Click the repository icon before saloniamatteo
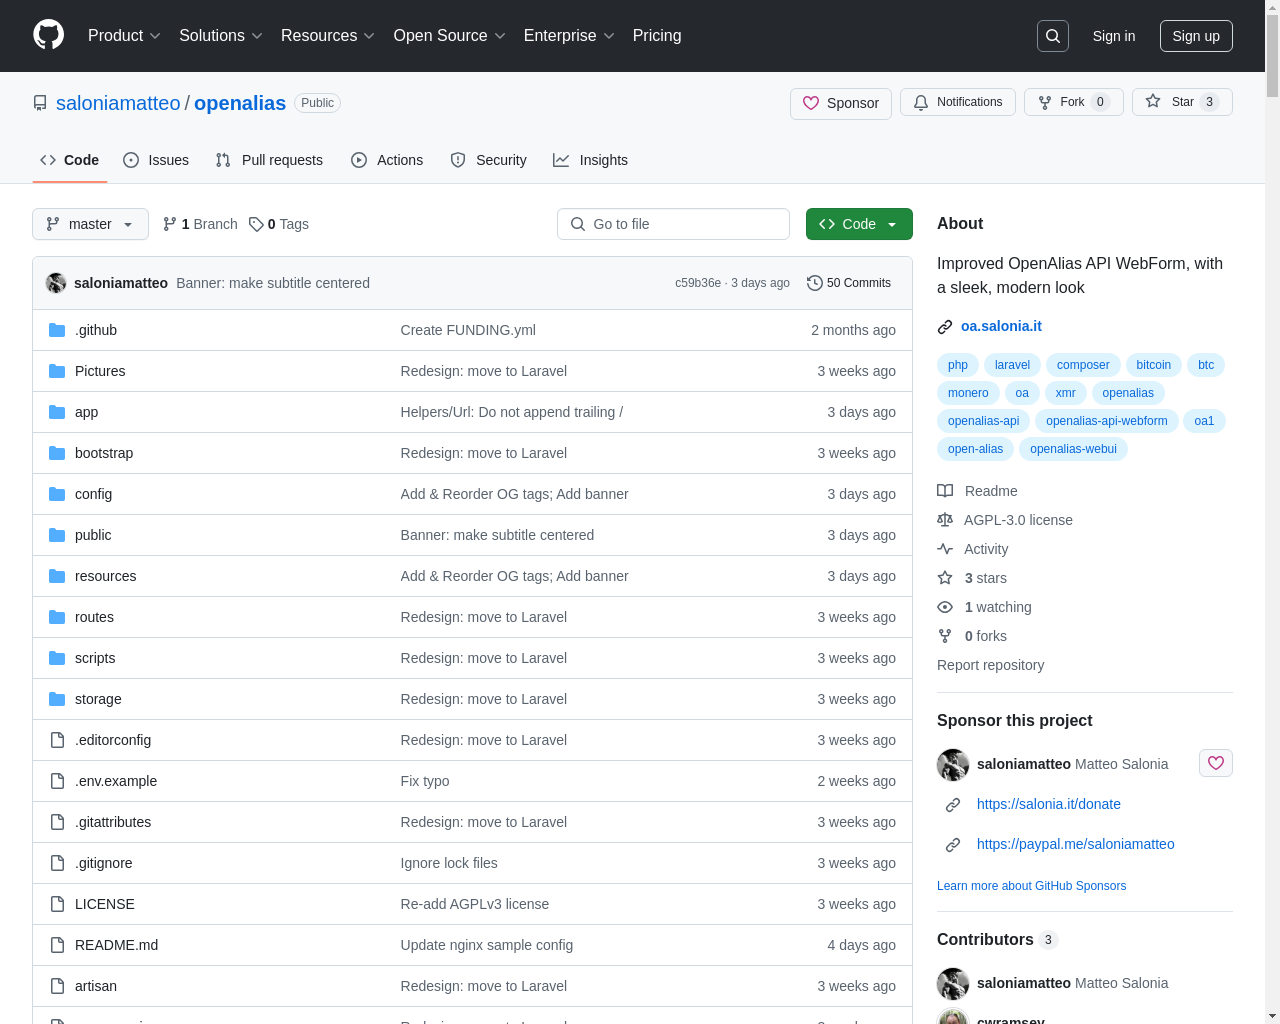The height and width of the screenshot is (1024, 1280). pos(40,103)
